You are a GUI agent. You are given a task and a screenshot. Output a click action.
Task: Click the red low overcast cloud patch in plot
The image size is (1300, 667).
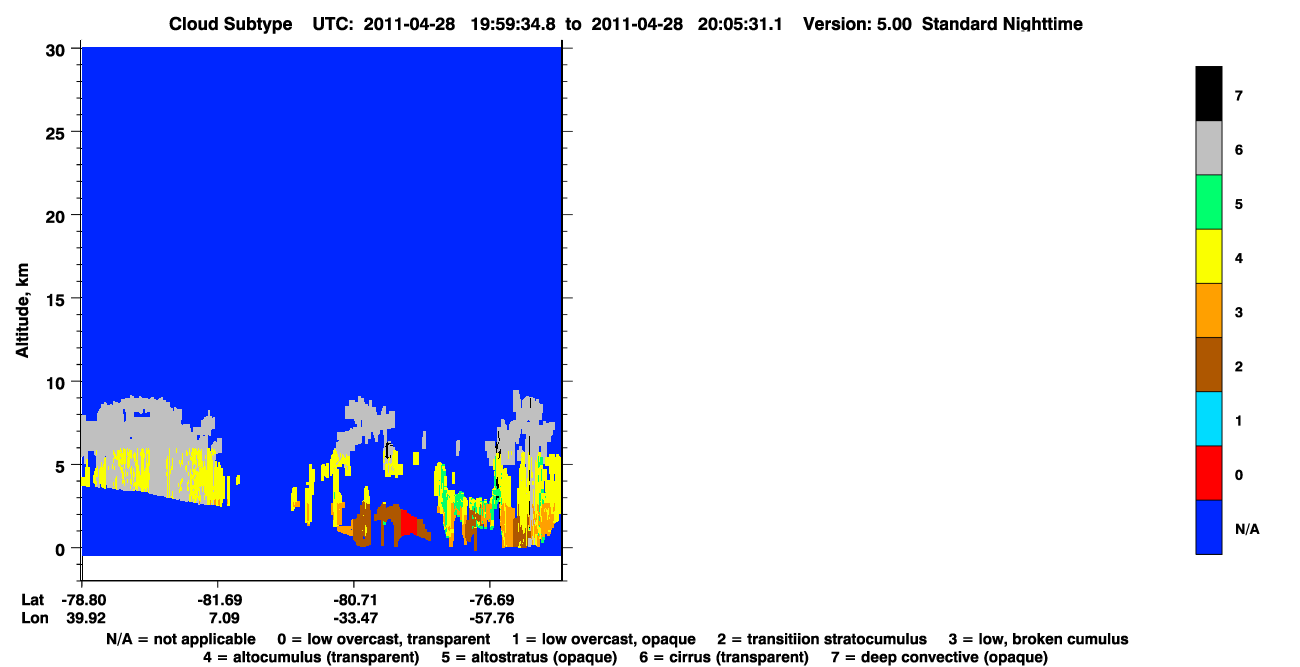409,522
